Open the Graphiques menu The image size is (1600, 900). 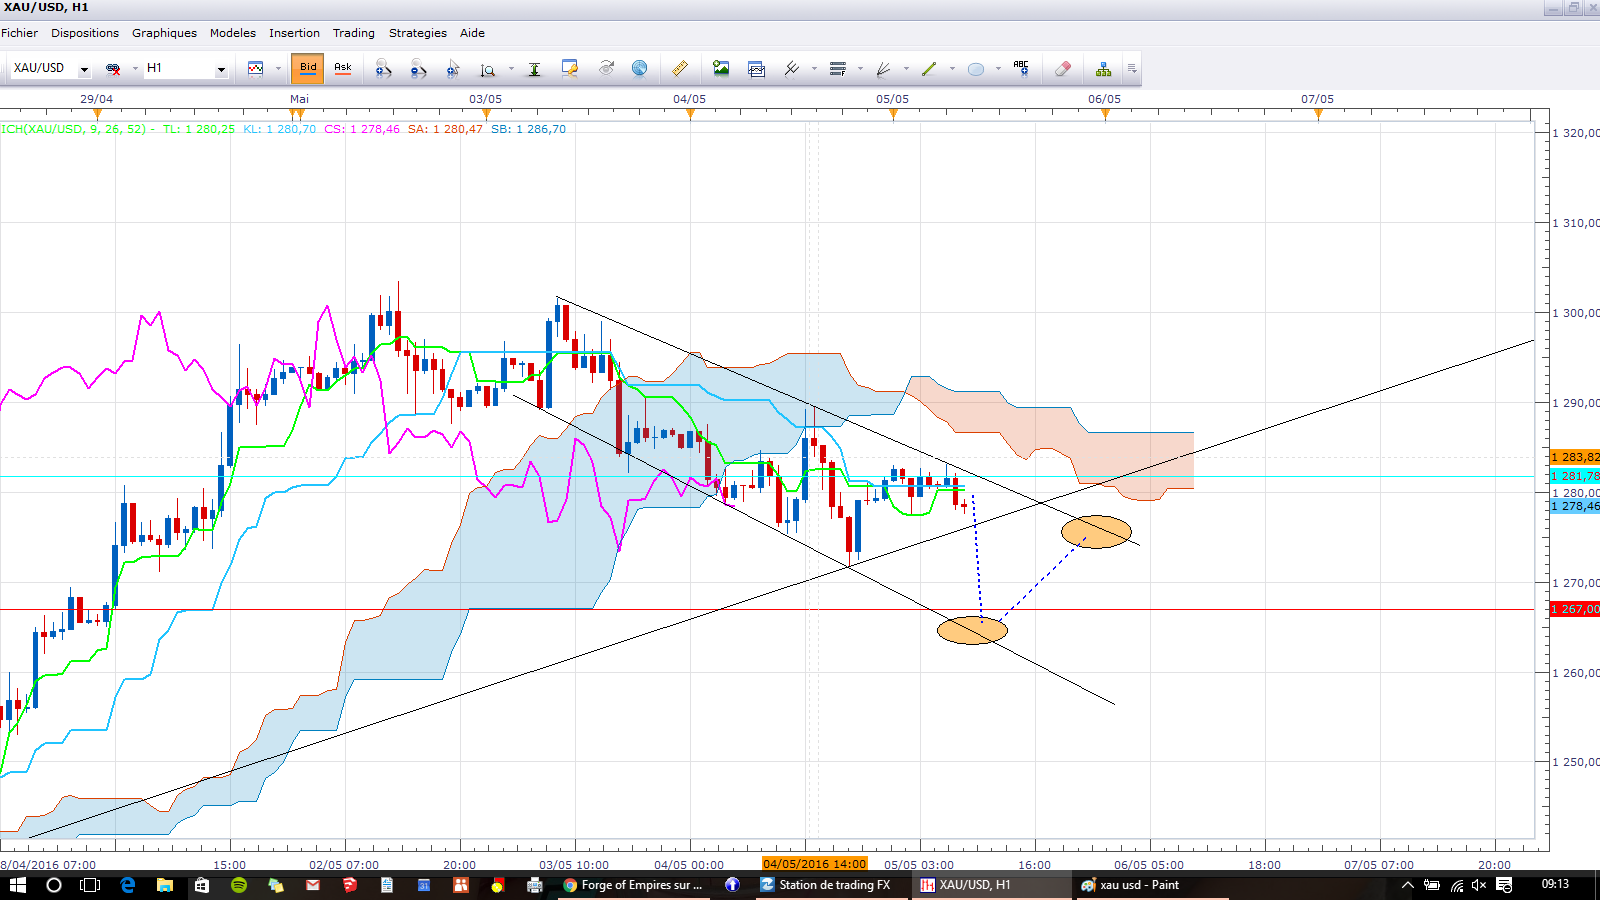pos(164,33)
